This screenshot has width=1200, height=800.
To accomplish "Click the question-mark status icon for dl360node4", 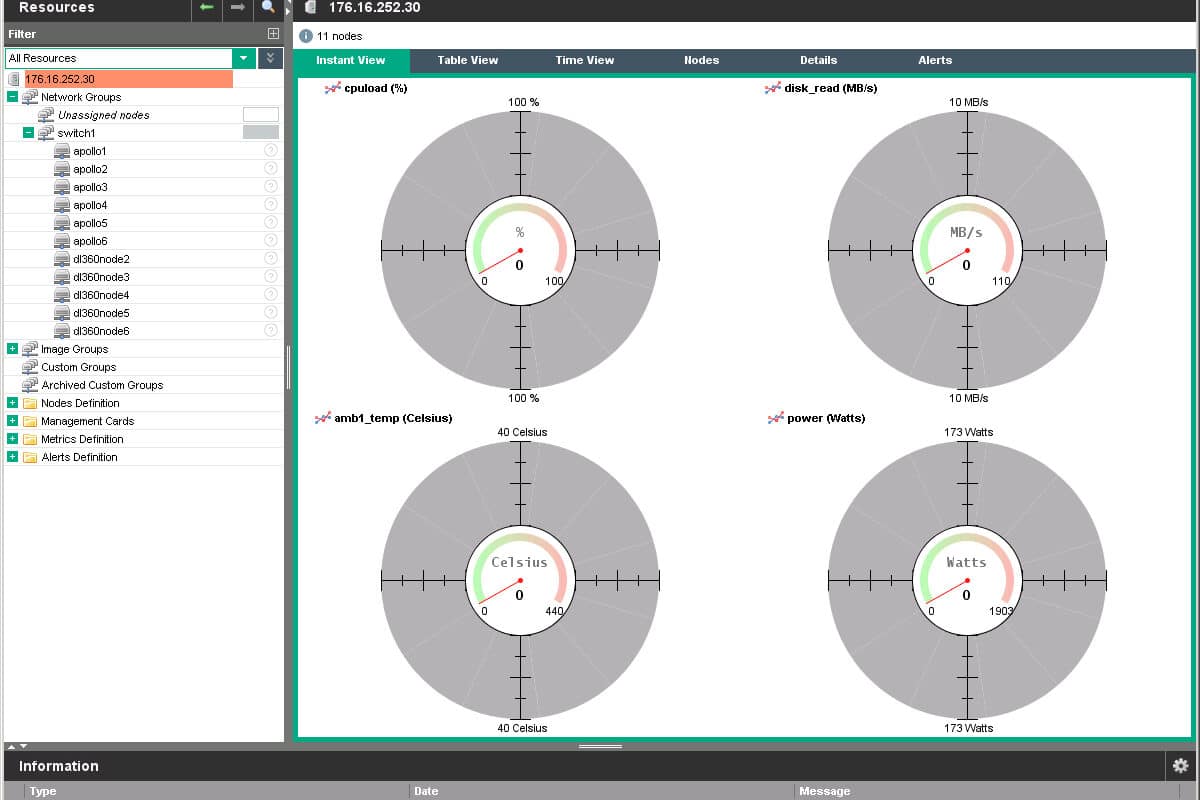I will pos(270,294).
